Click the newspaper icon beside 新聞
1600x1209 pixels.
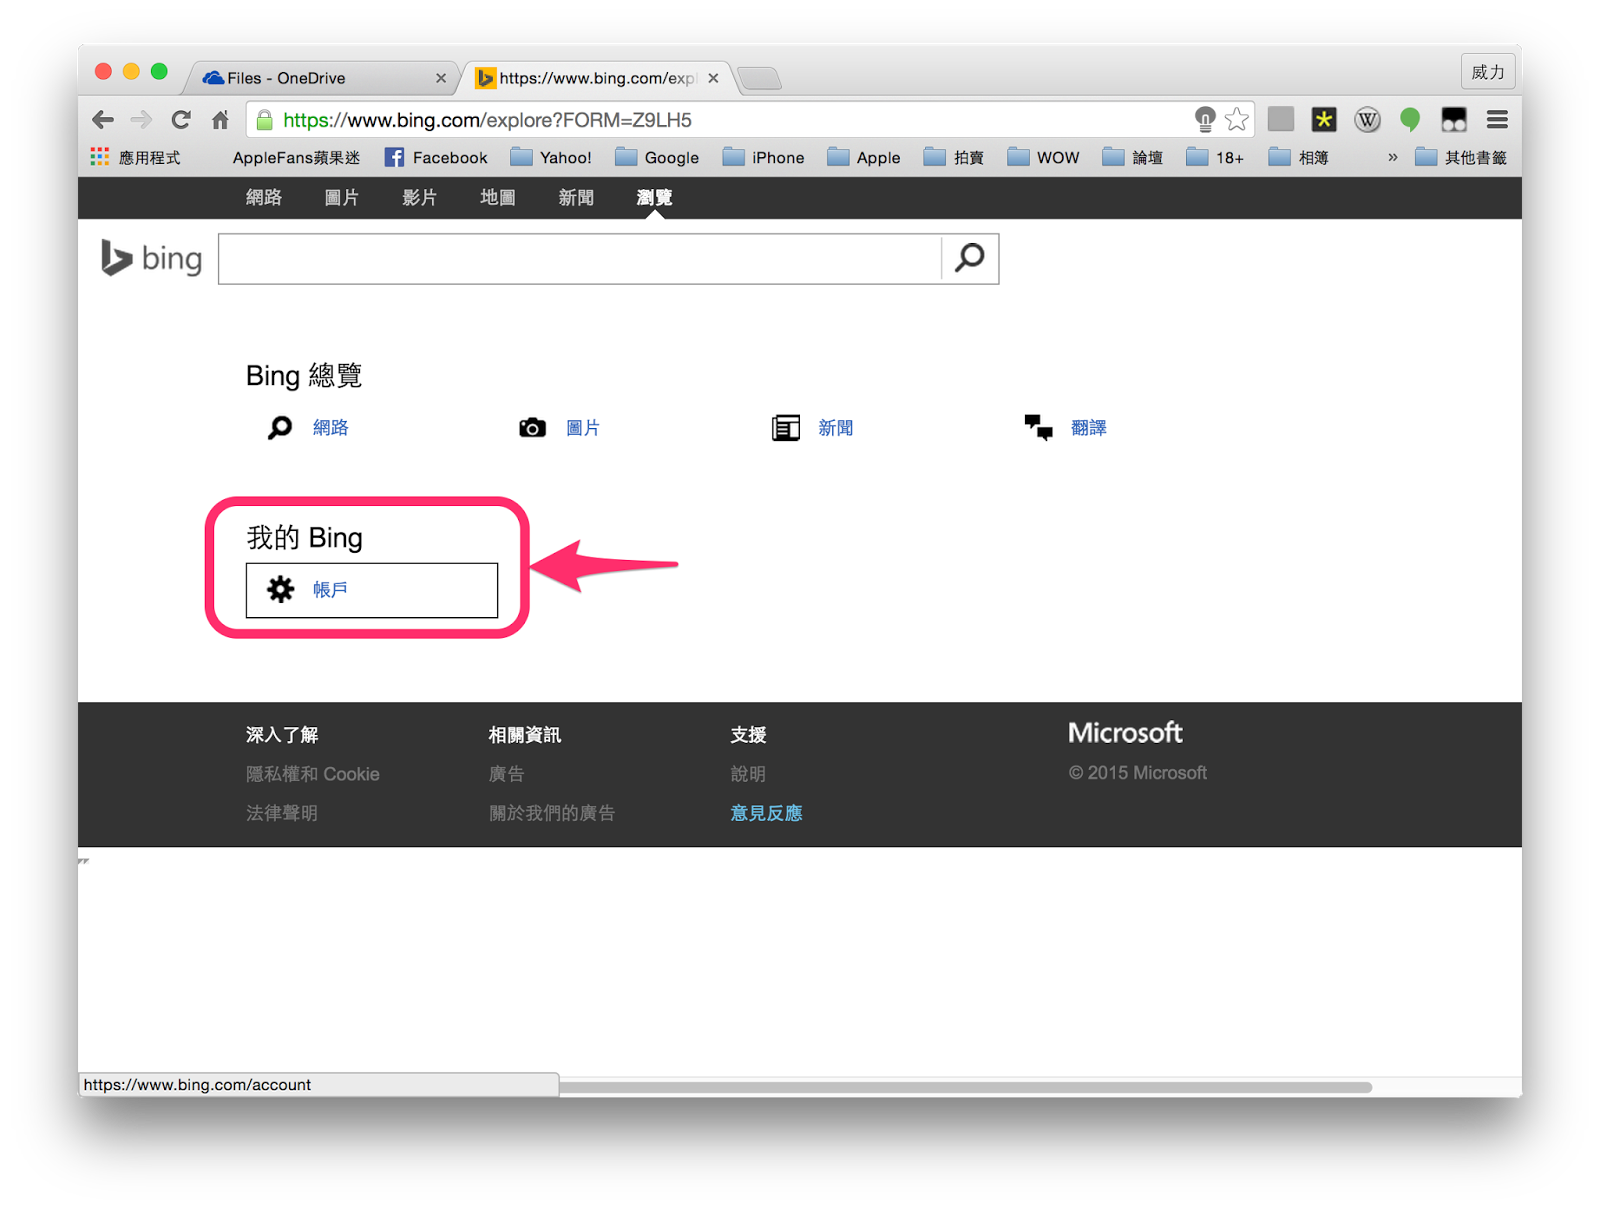(786, 428)
